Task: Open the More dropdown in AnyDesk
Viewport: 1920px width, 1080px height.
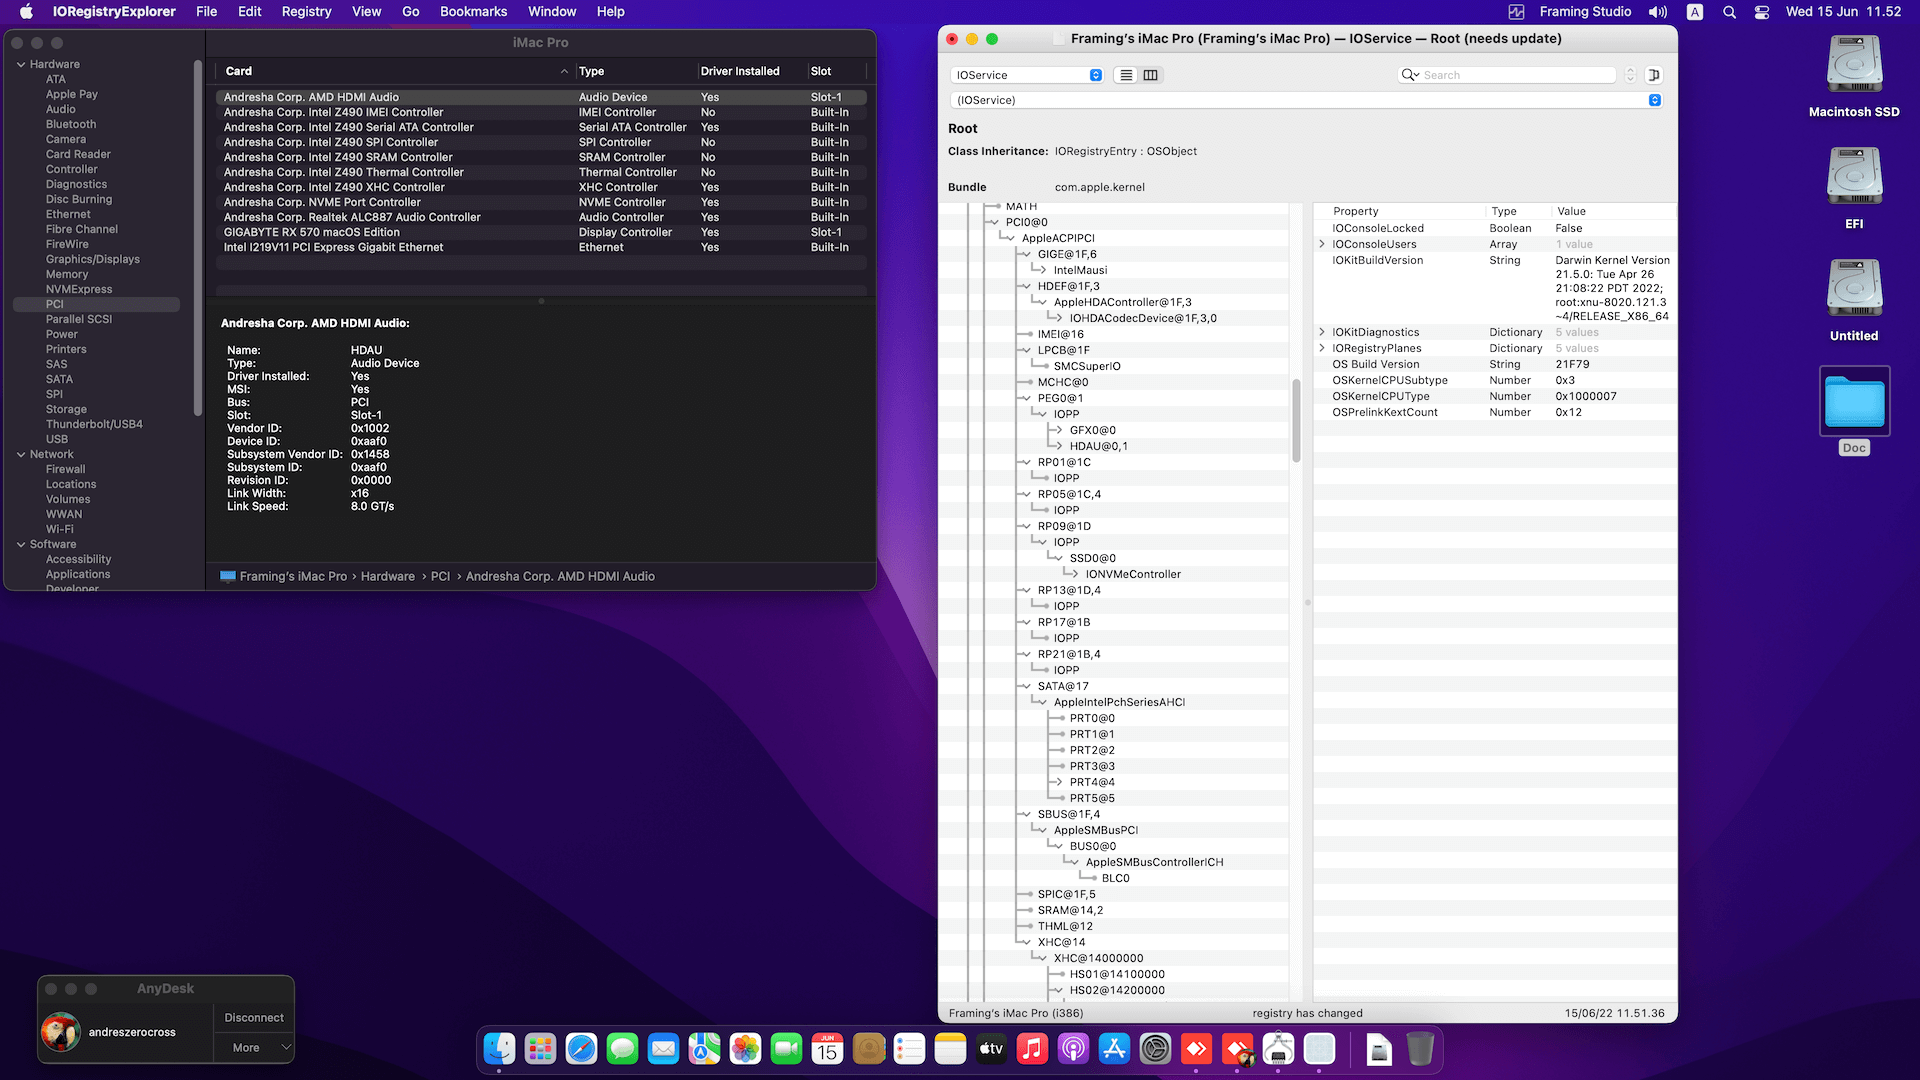Action: point(254,1047)
